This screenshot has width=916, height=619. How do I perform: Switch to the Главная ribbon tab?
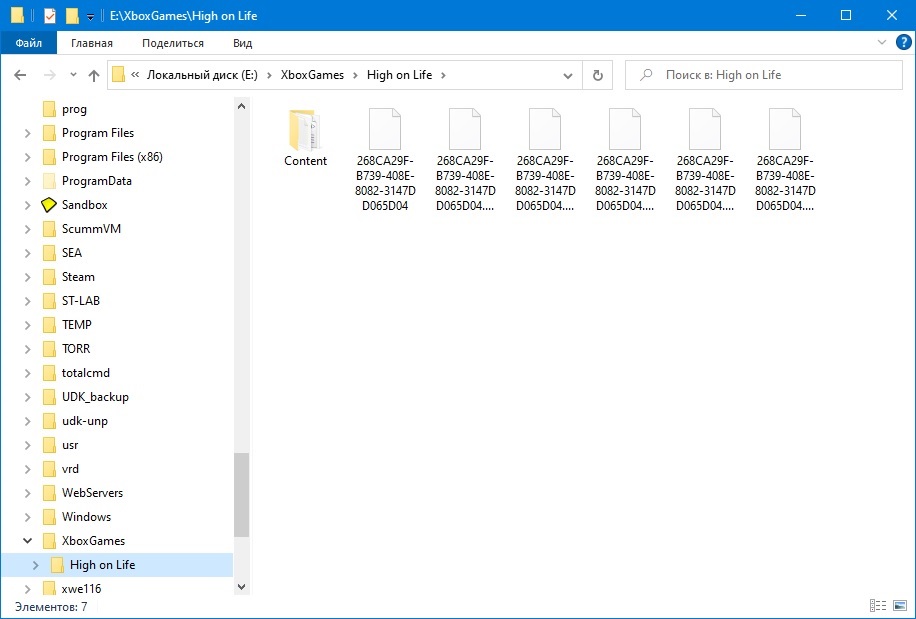[92, 43]
